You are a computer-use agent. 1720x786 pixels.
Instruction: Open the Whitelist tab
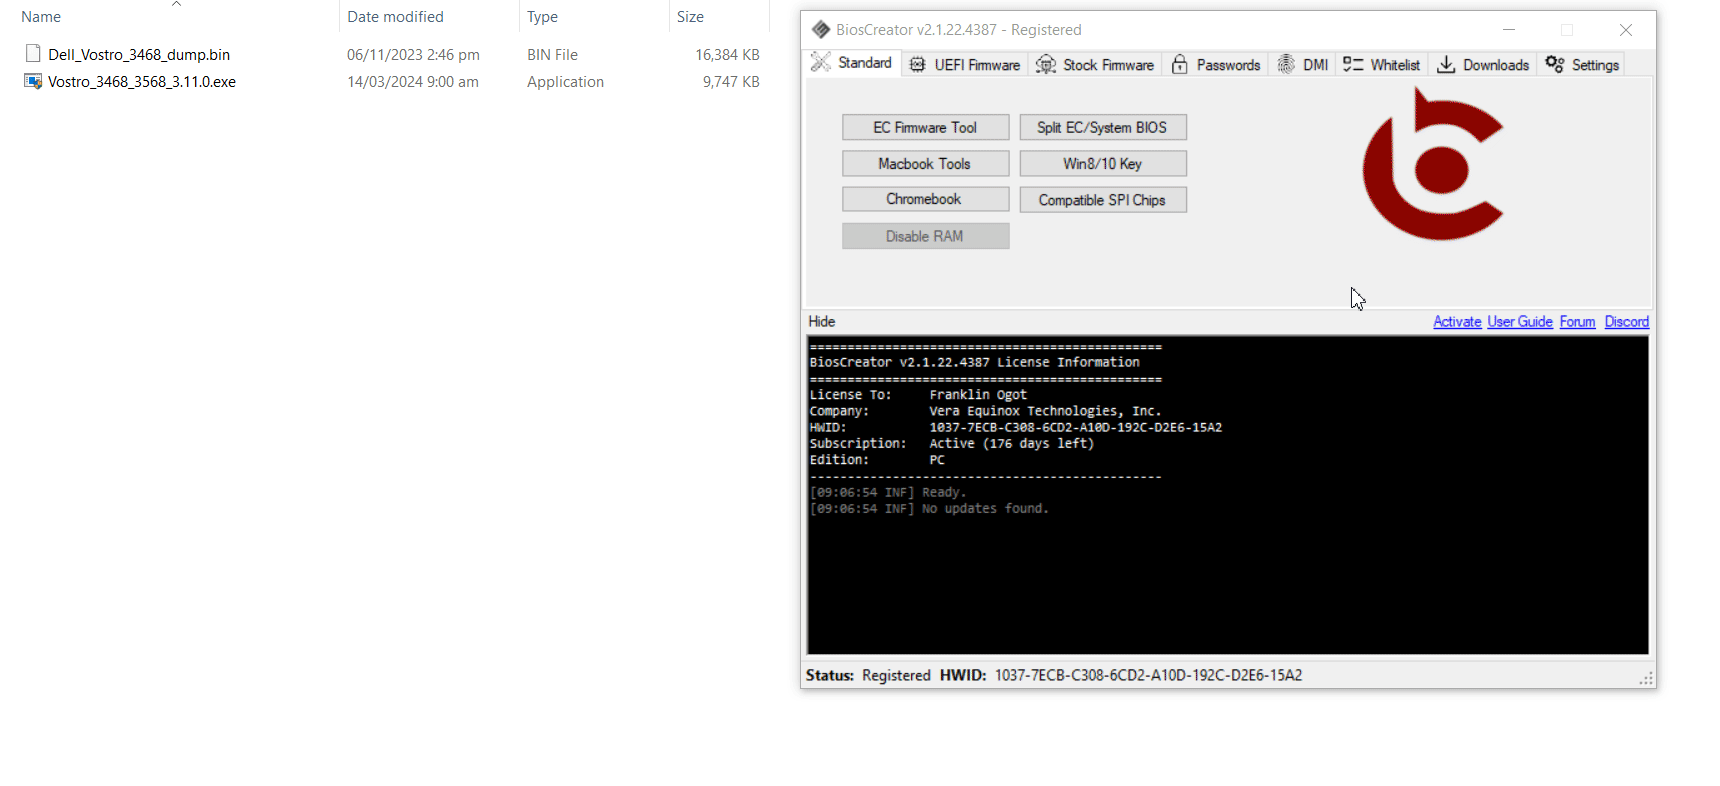point(1382,65)
